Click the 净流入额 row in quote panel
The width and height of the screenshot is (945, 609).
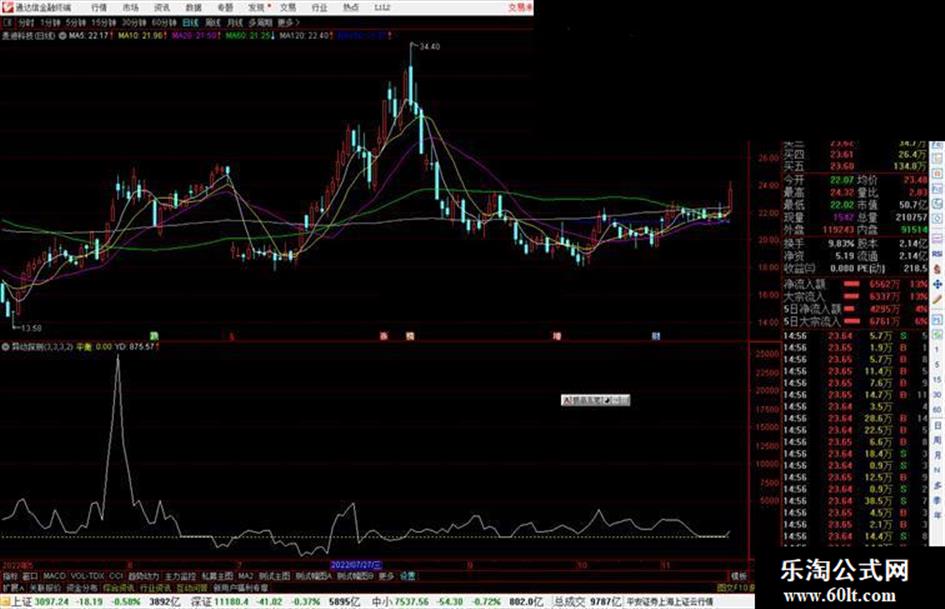point(856,283)
